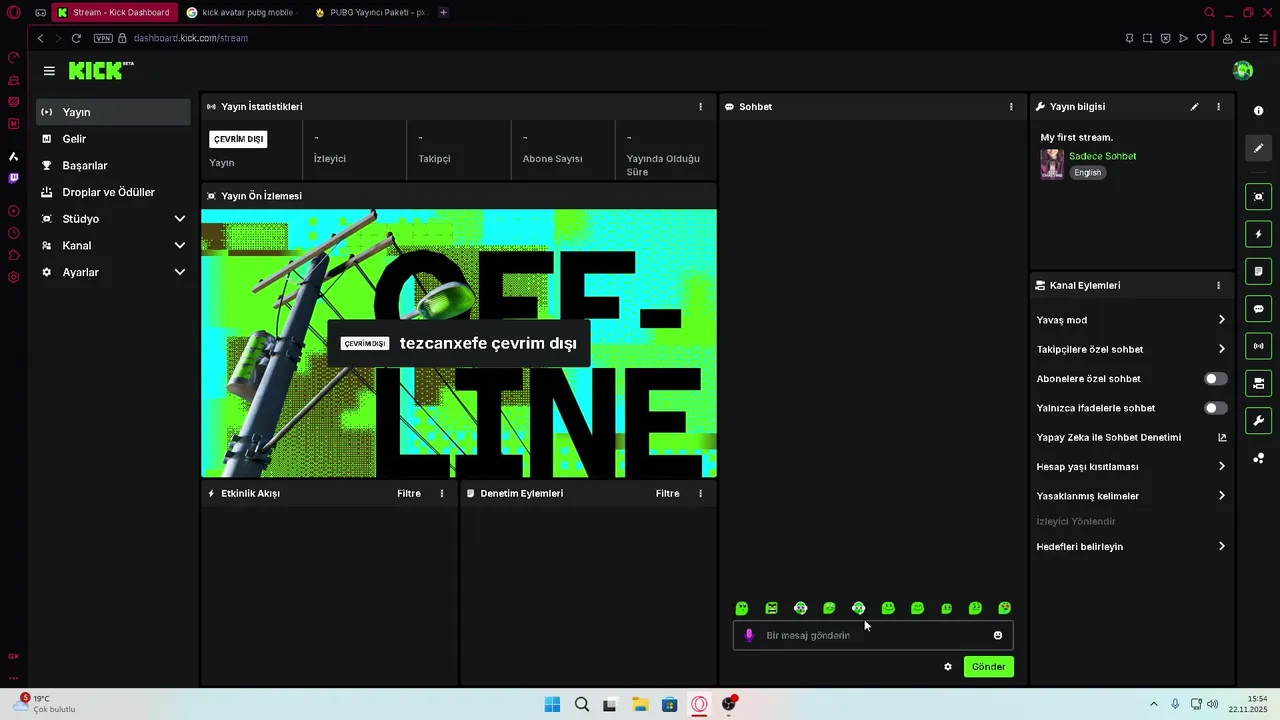This screenshot has width=1280, height=720.
Task: Click the pencil layout-edit icon in right sidebar
Action: [1258, 148]
